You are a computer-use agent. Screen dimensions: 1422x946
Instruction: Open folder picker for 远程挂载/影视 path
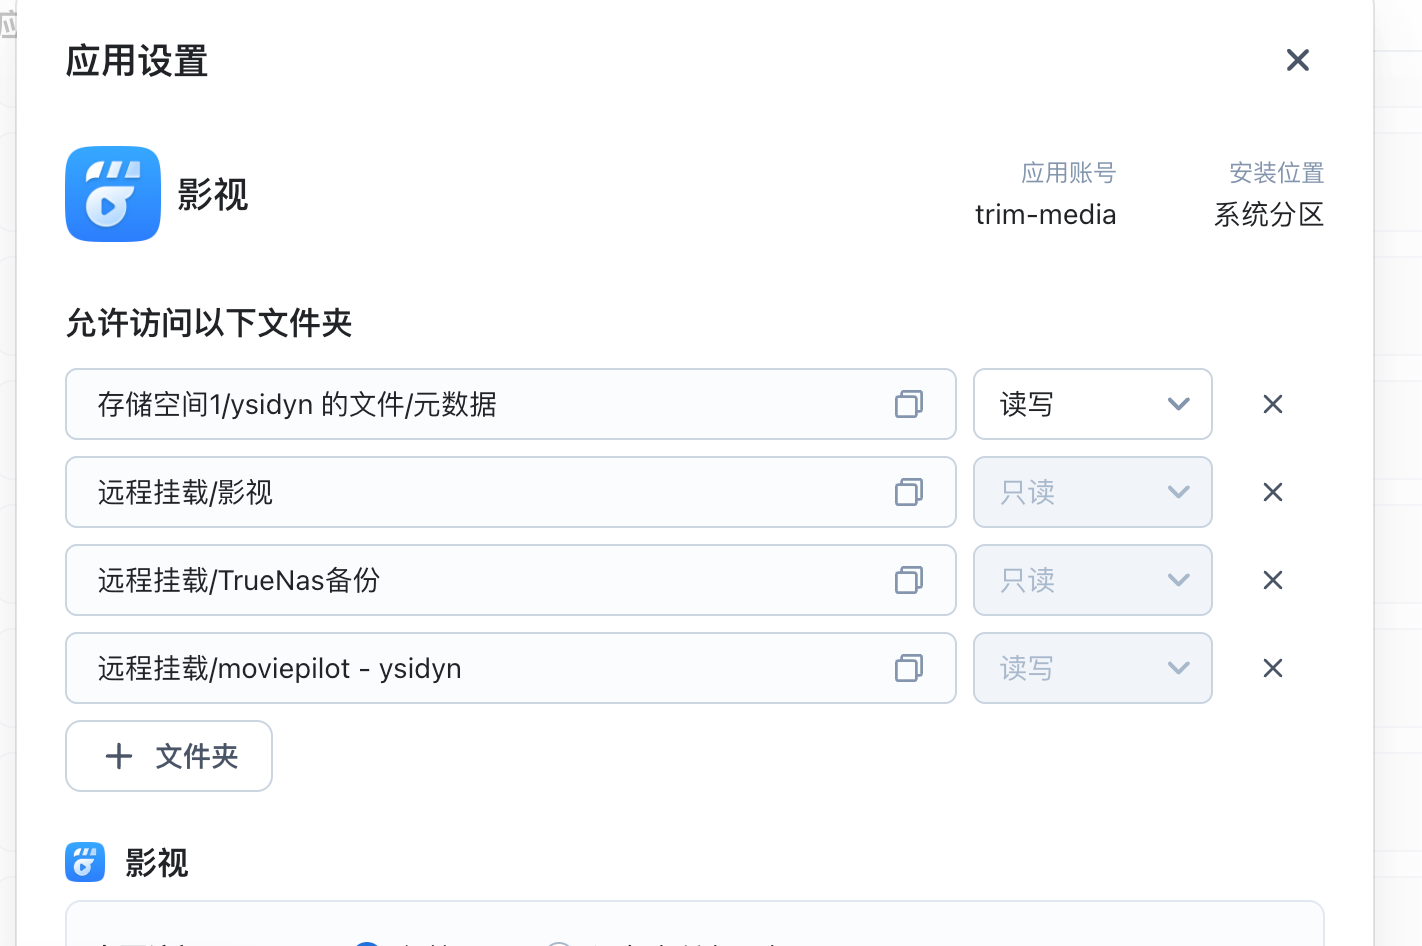pos(908,492)
